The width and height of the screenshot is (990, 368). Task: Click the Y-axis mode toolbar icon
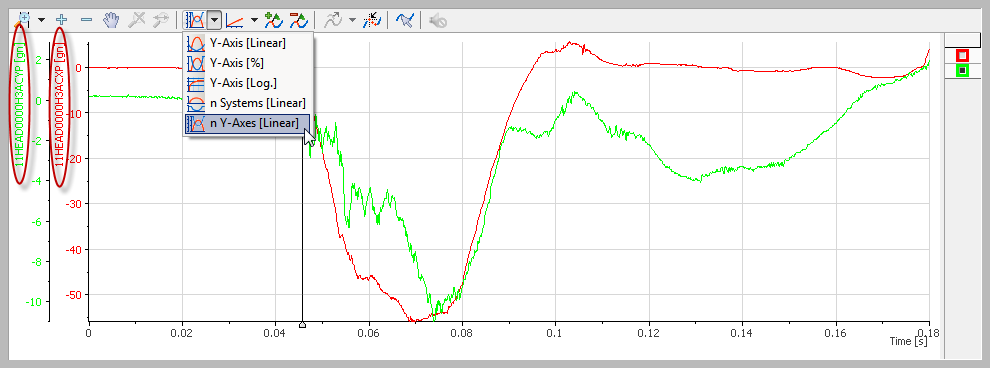click(195, 20)
